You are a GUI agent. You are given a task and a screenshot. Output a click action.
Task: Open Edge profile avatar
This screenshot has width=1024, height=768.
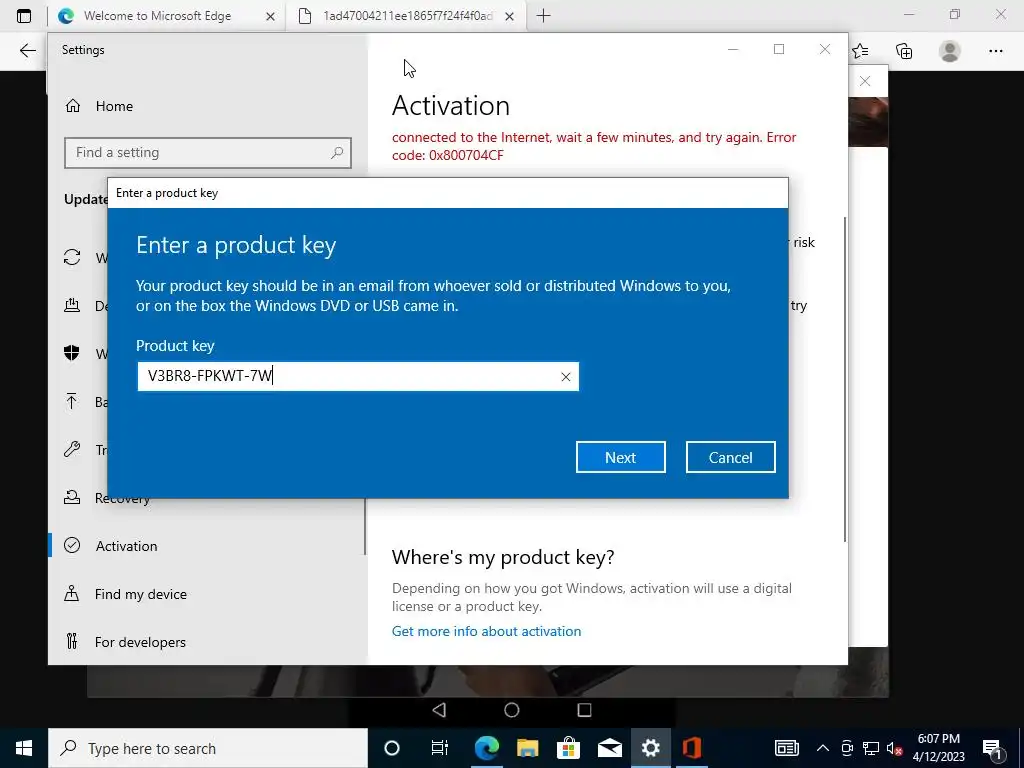pos(950,51)
